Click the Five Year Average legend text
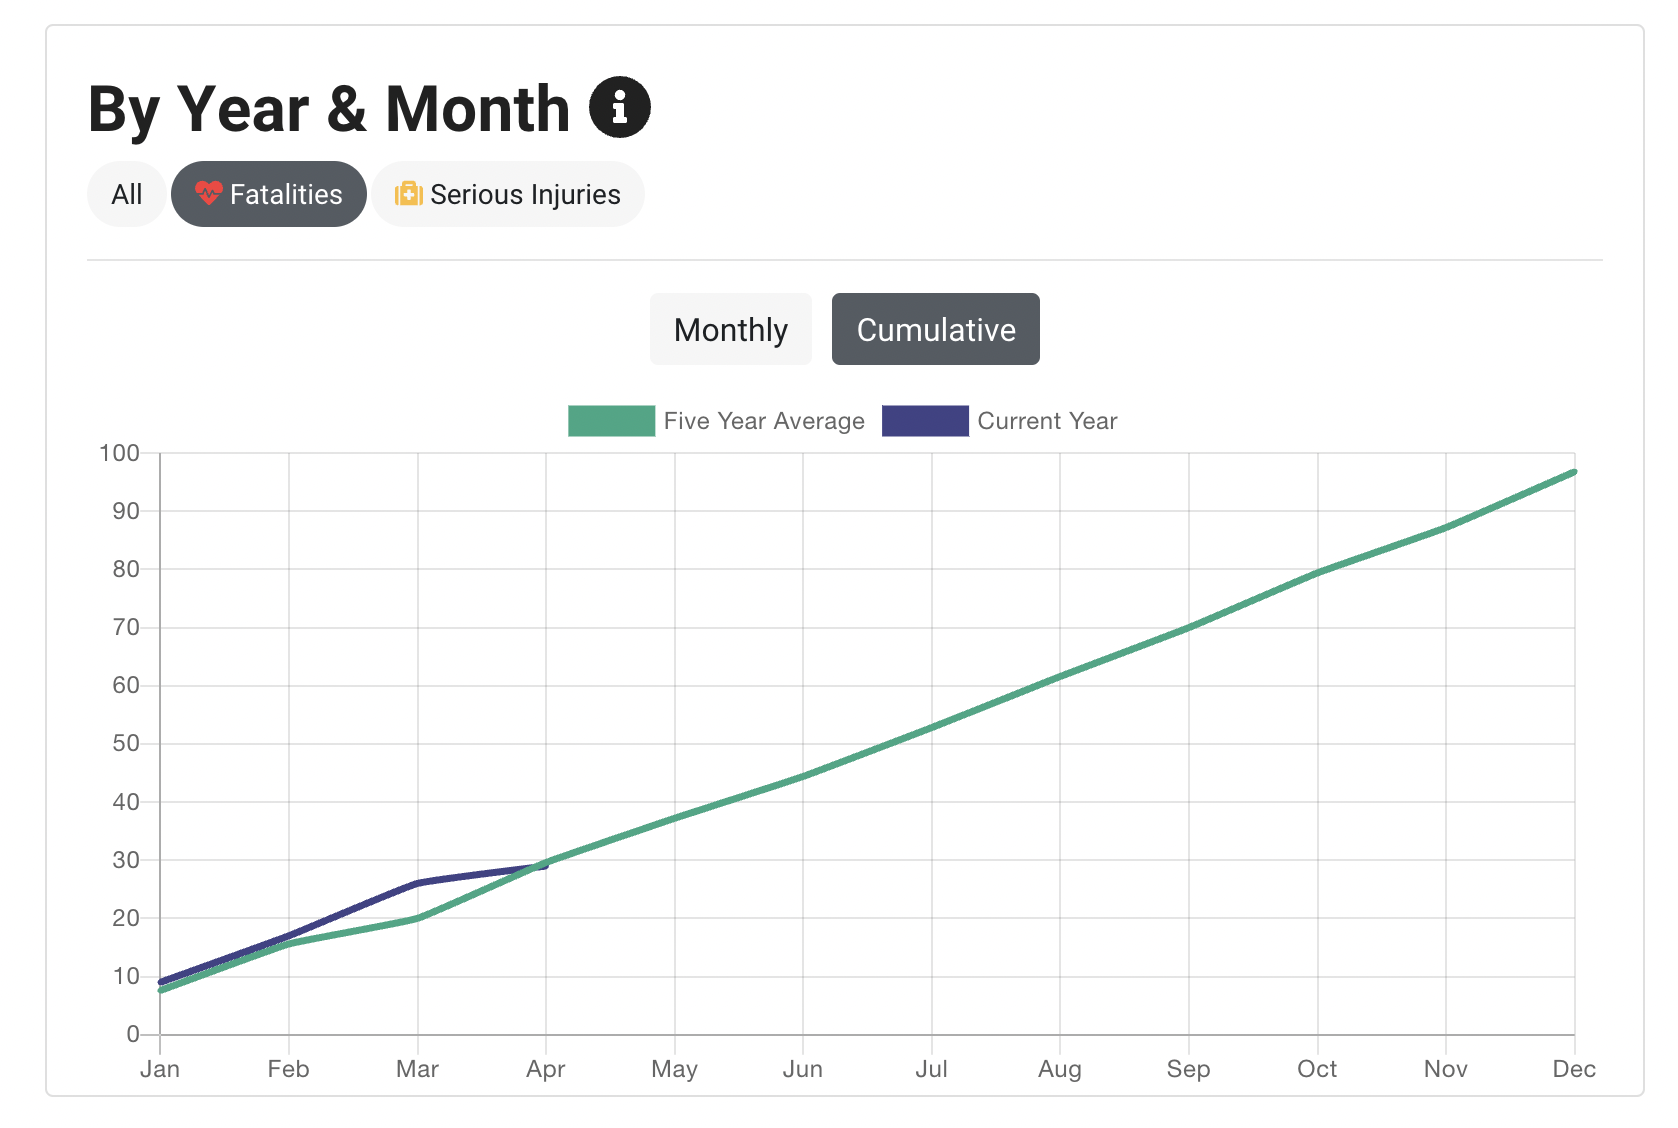 point(763,421)
